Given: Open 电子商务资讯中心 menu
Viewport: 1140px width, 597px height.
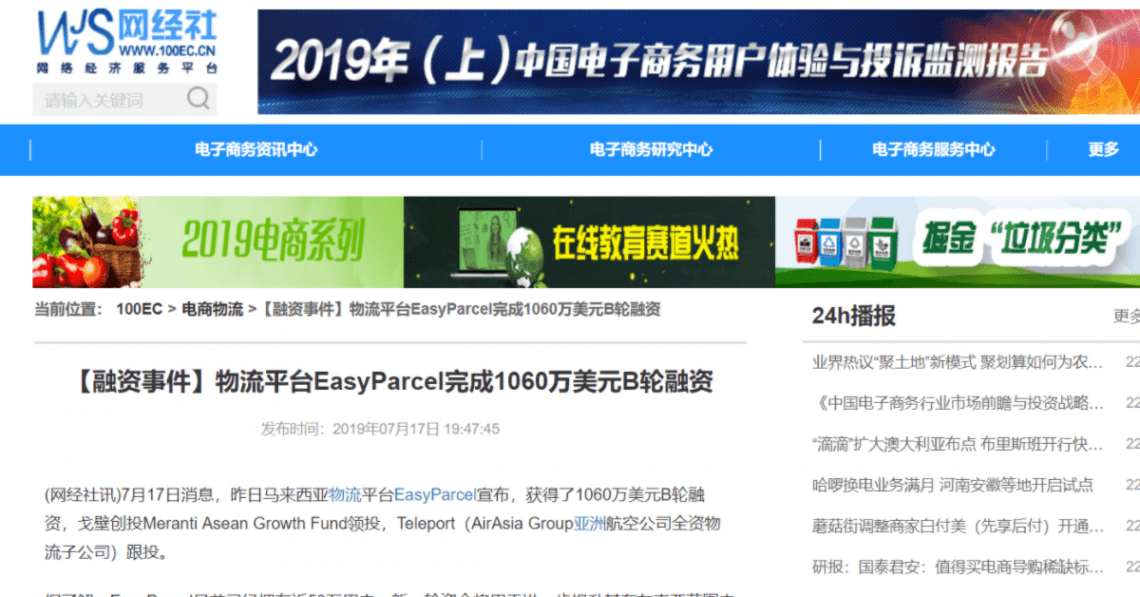Looking at the screenshot, I should pos(256,150).
